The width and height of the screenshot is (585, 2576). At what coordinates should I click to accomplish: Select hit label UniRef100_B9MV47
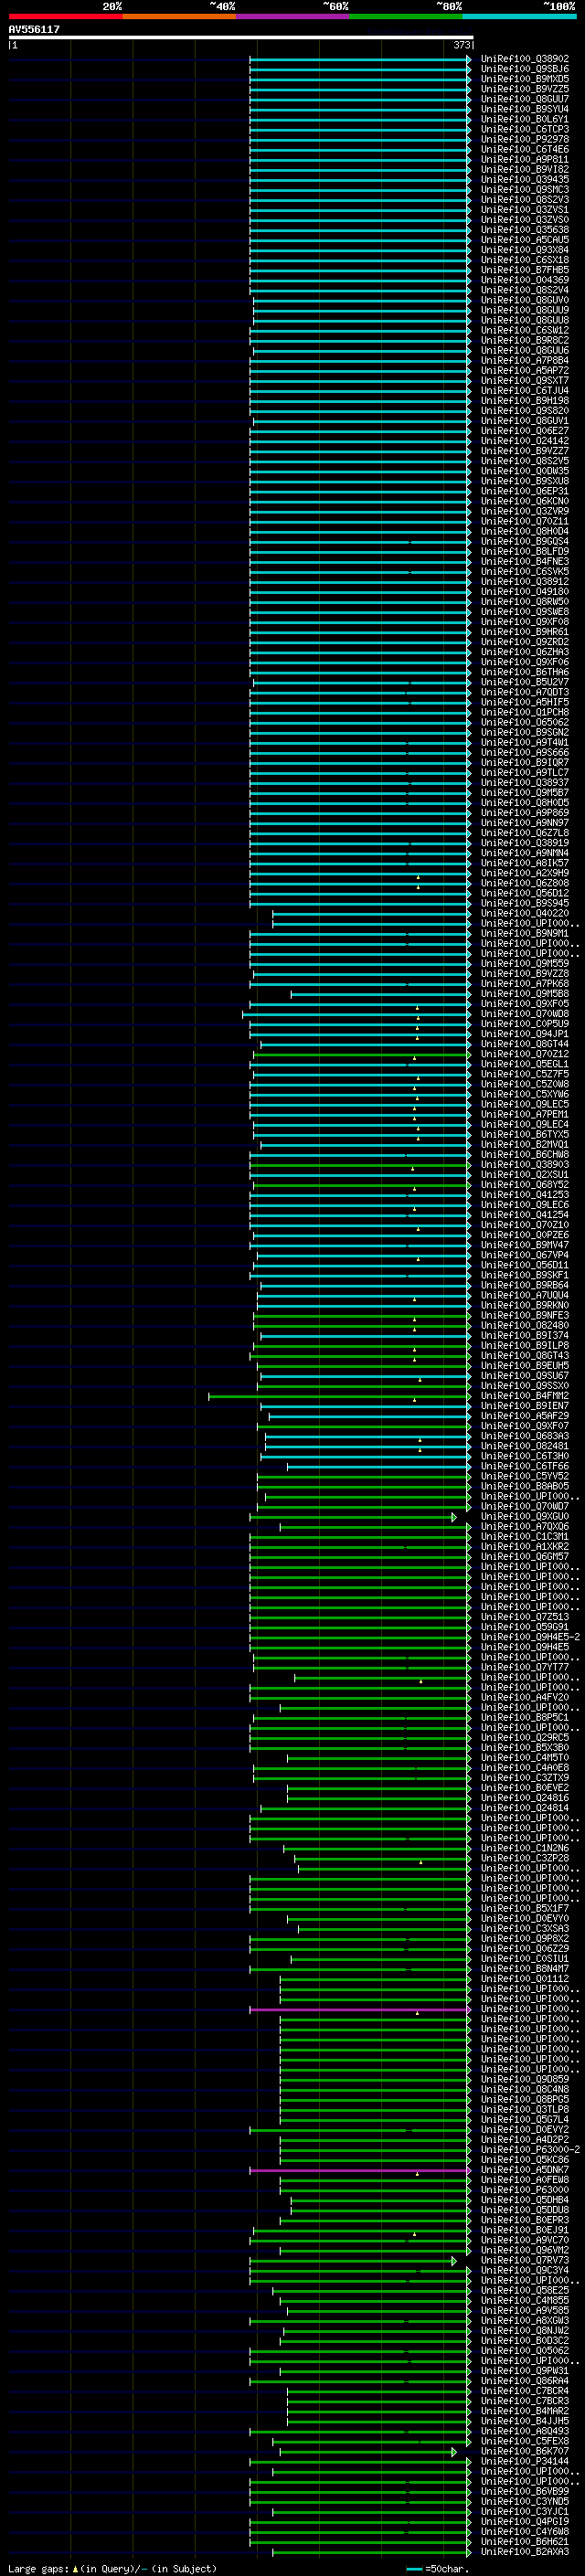[x=524, y=1245]
